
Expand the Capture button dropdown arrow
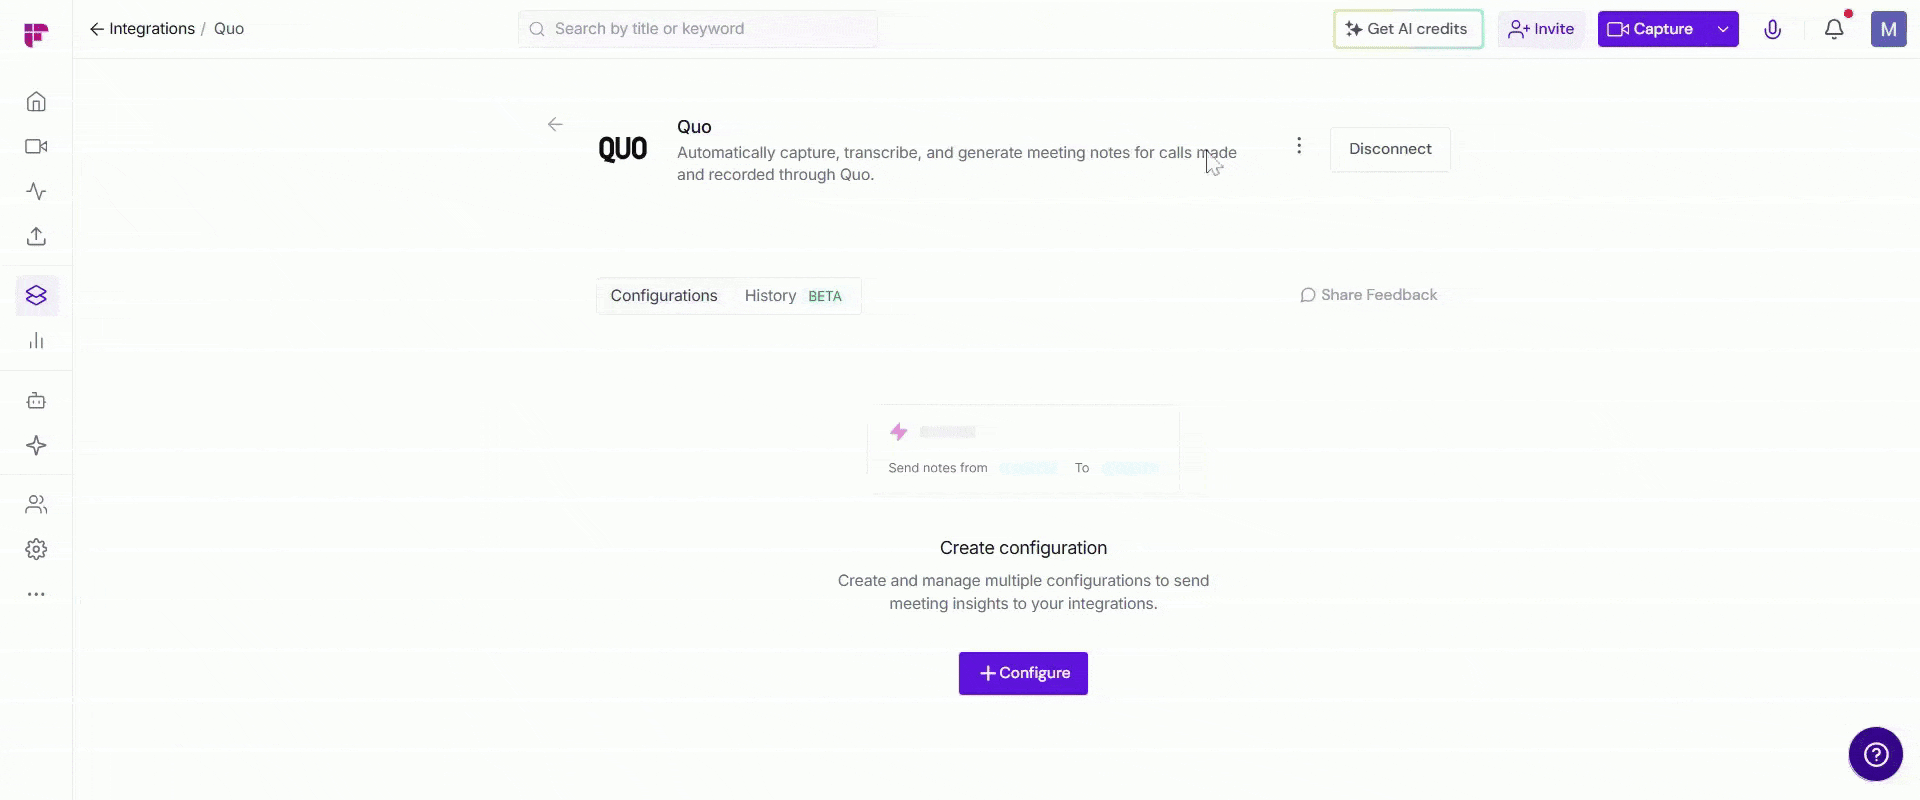pyautogui.click(x=1723, y=30)
